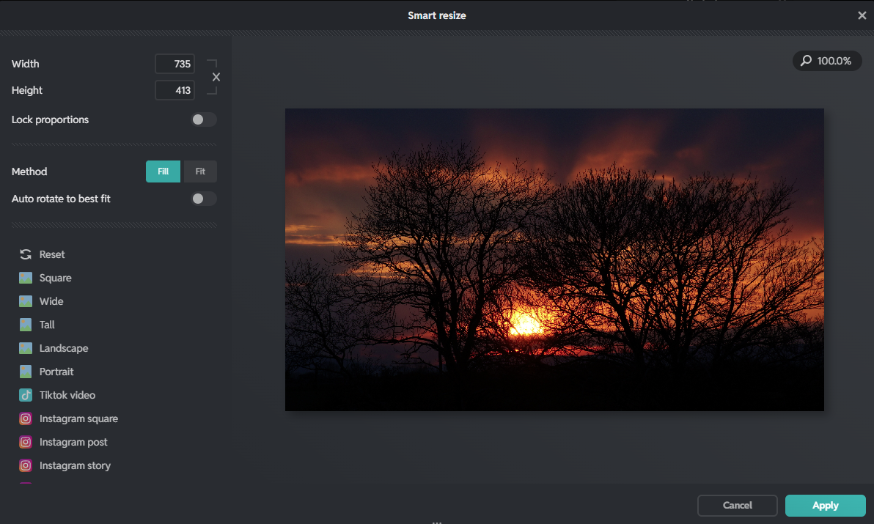Choose the Portrait preset label

[56, 371]
